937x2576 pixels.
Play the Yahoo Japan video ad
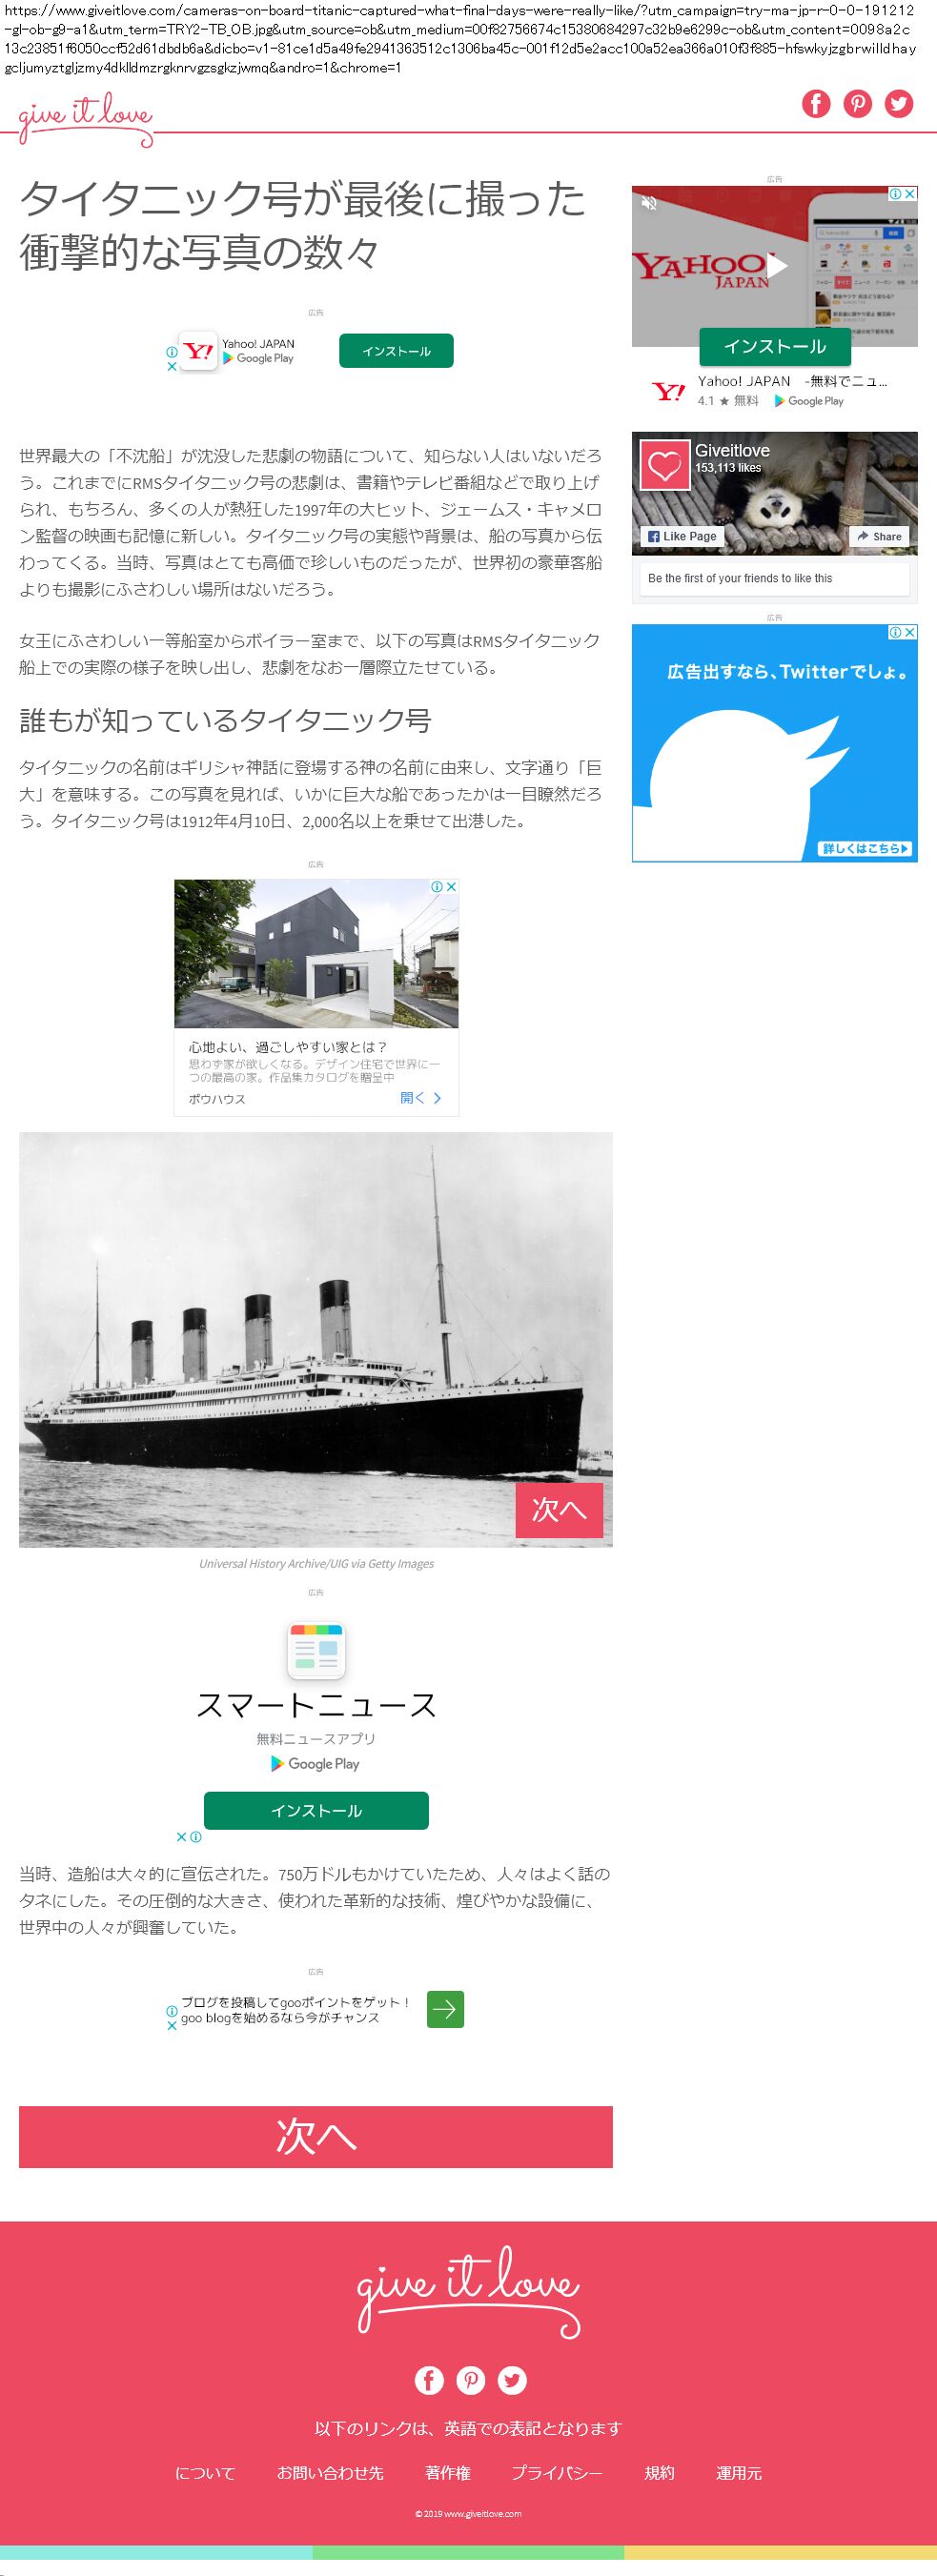(776, 266)
